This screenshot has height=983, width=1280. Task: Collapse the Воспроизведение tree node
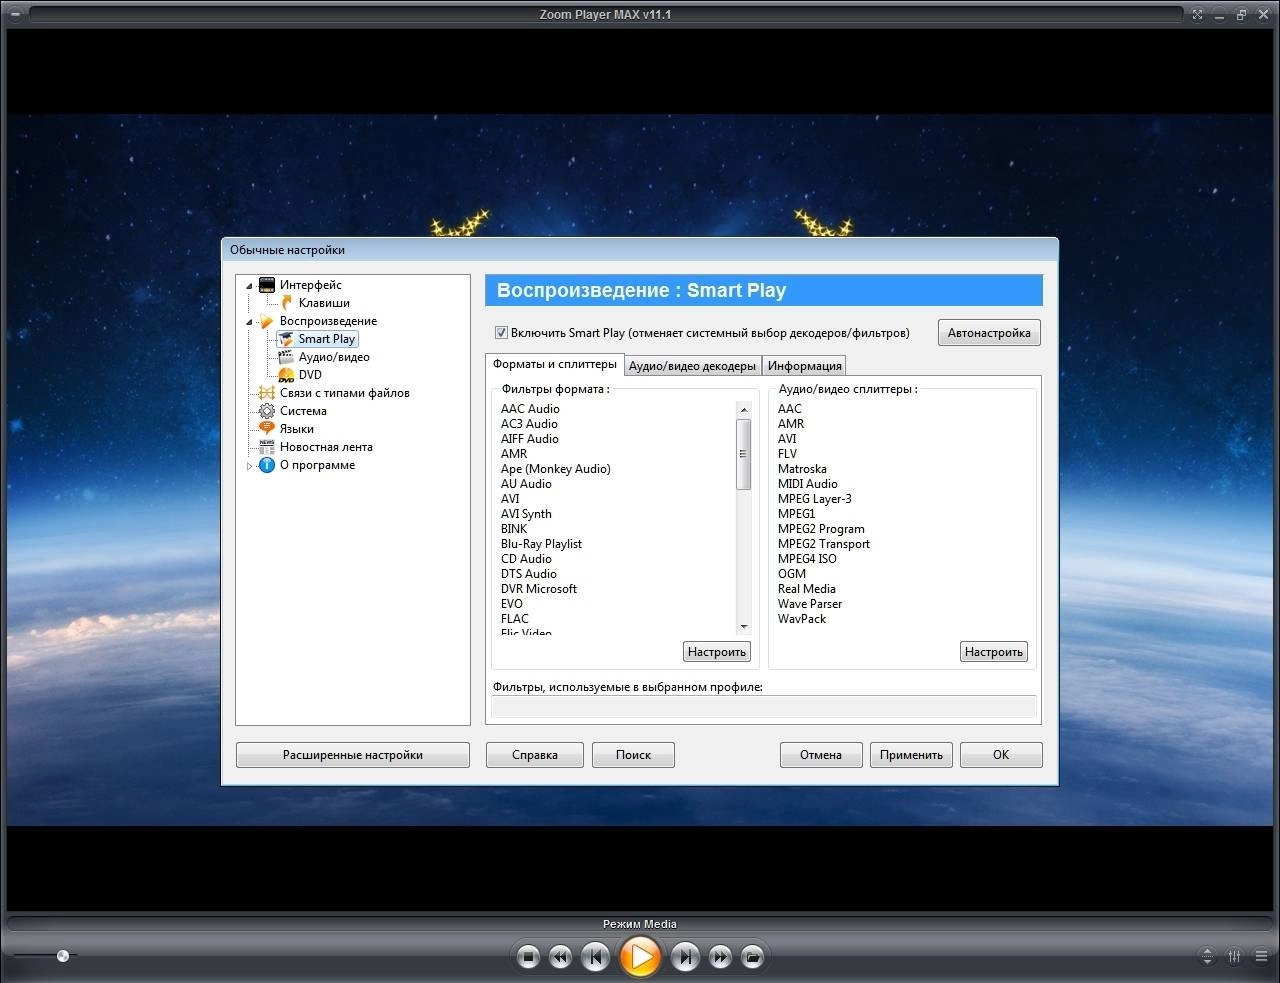[250, 322]
